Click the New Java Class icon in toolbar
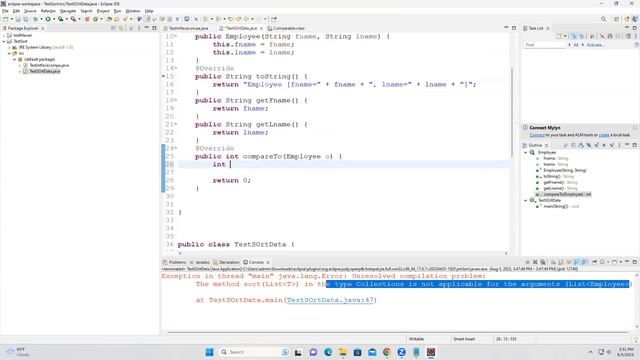Screen dimensions: 640x360 tap(95, 19)
